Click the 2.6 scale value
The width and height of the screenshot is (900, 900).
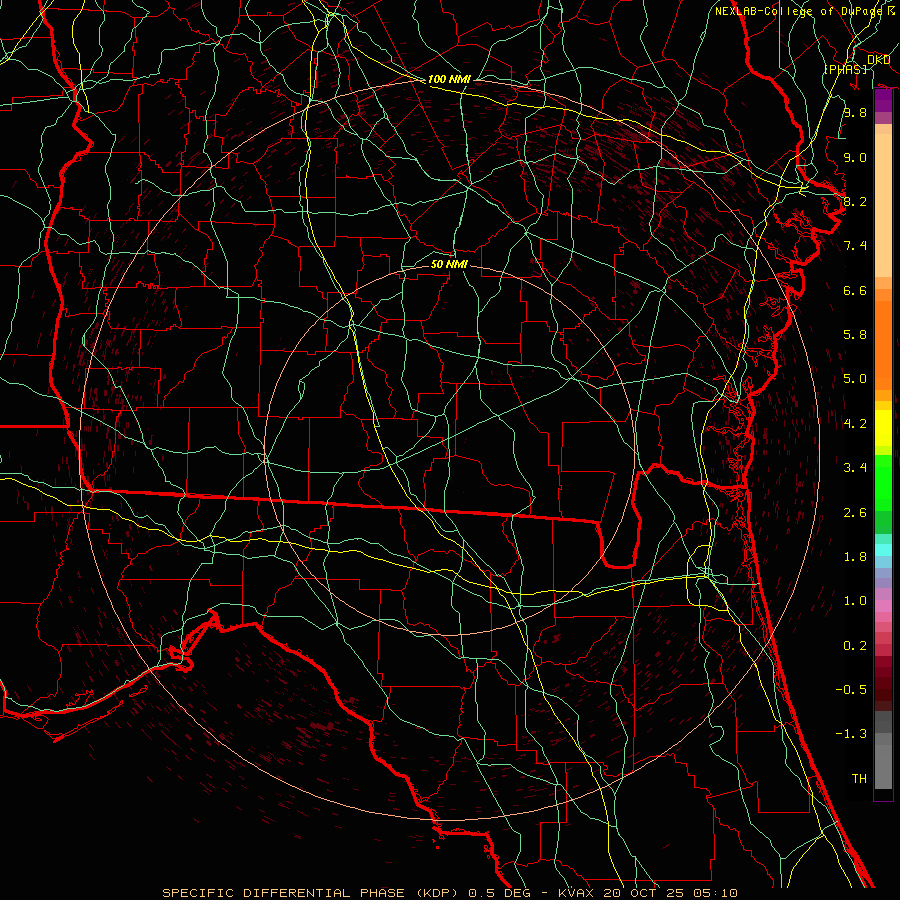[855, 513]
